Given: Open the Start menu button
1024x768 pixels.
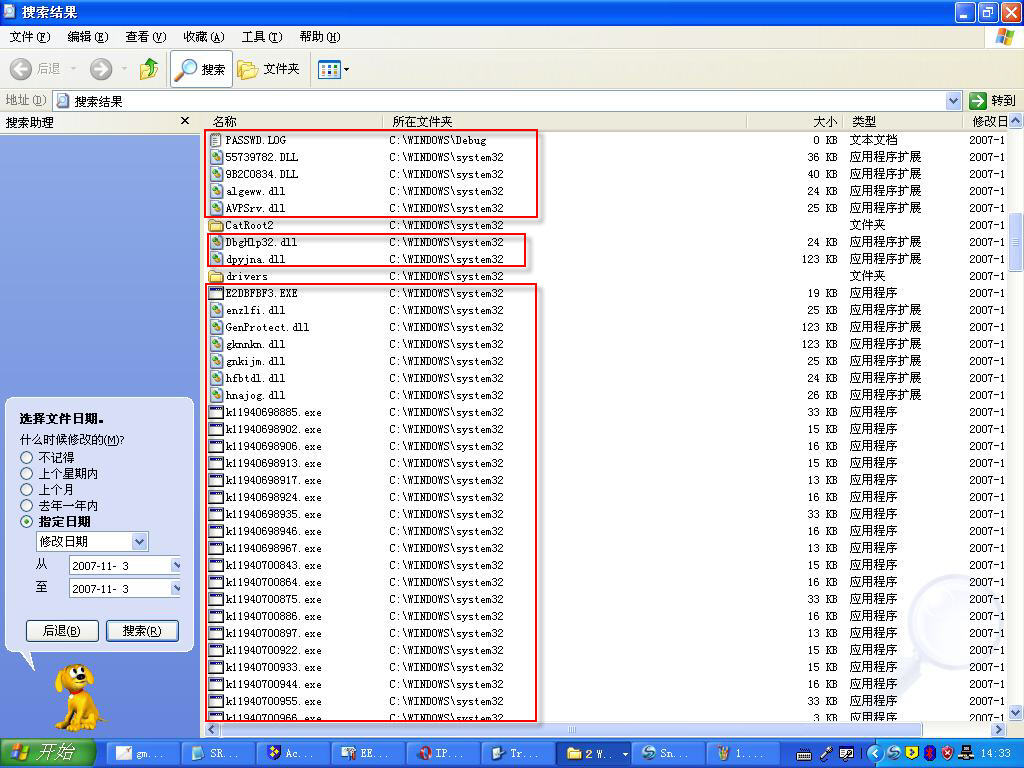Looking at the screenshot, I should (48, 753).
